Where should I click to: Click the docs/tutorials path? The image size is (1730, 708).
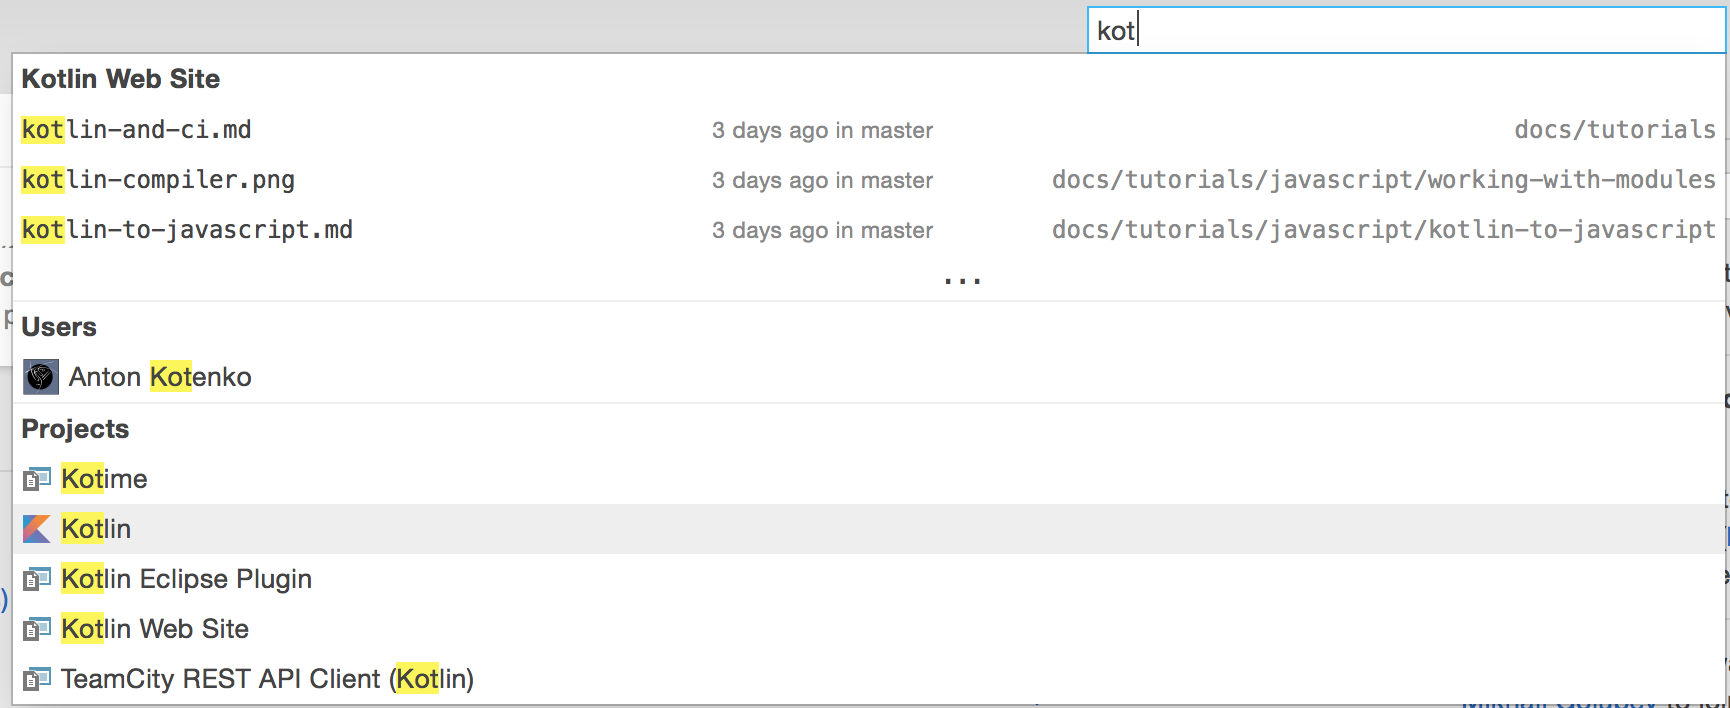1614,130
